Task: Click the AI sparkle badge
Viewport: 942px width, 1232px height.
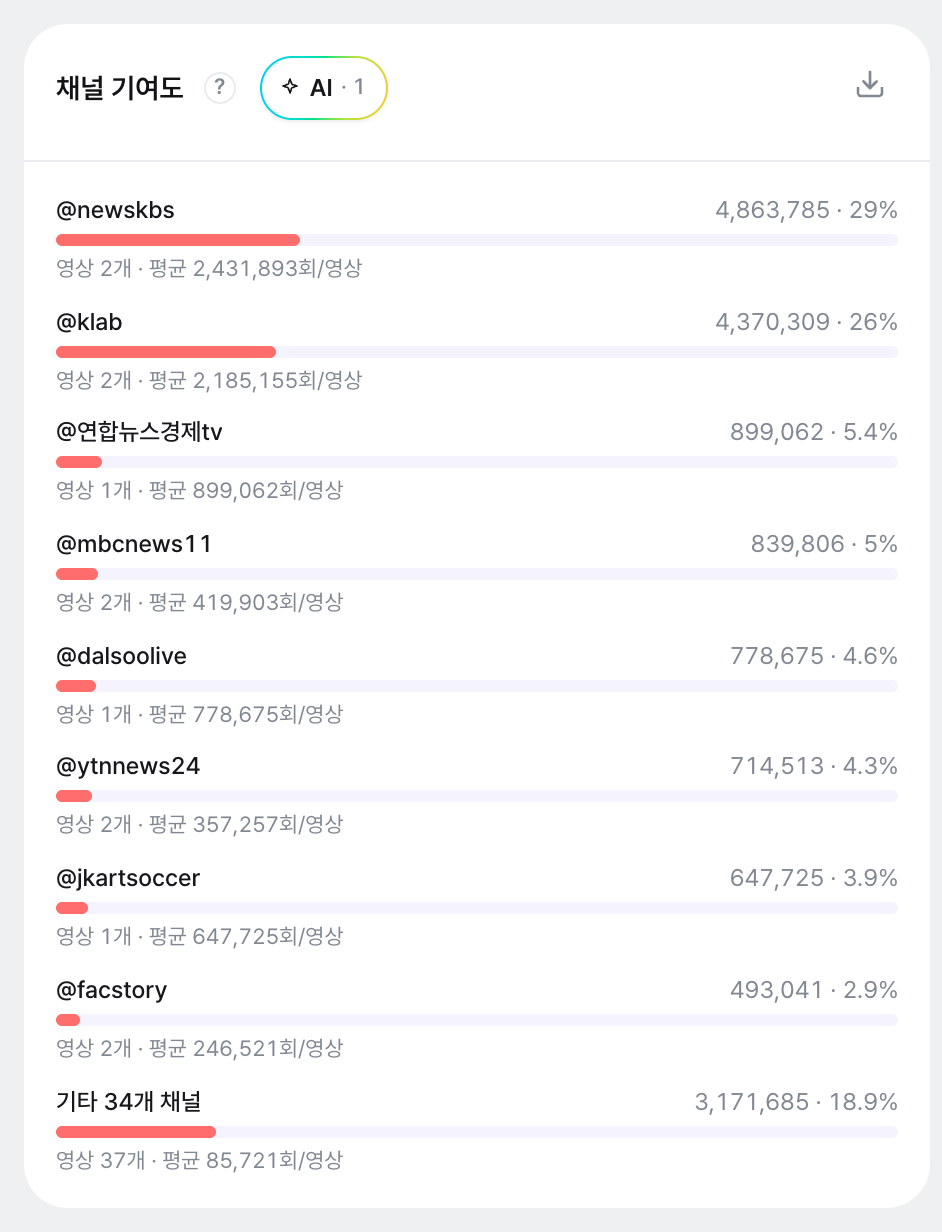Action: pos(323,88)
